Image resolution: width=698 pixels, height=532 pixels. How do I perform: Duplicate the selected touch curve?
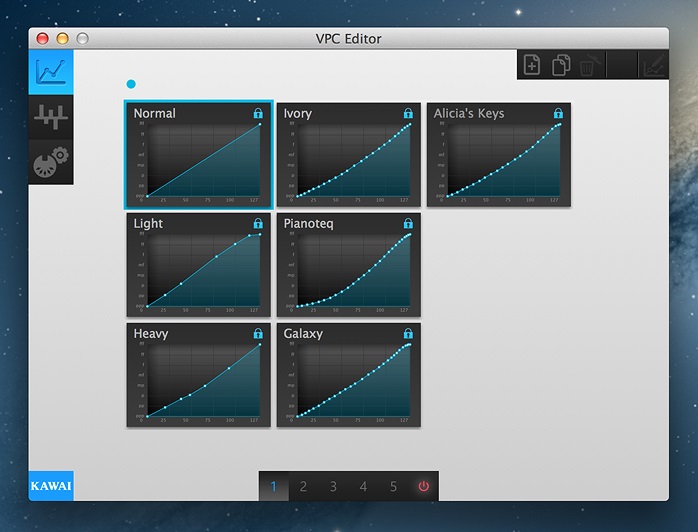(x=561, y=65)
